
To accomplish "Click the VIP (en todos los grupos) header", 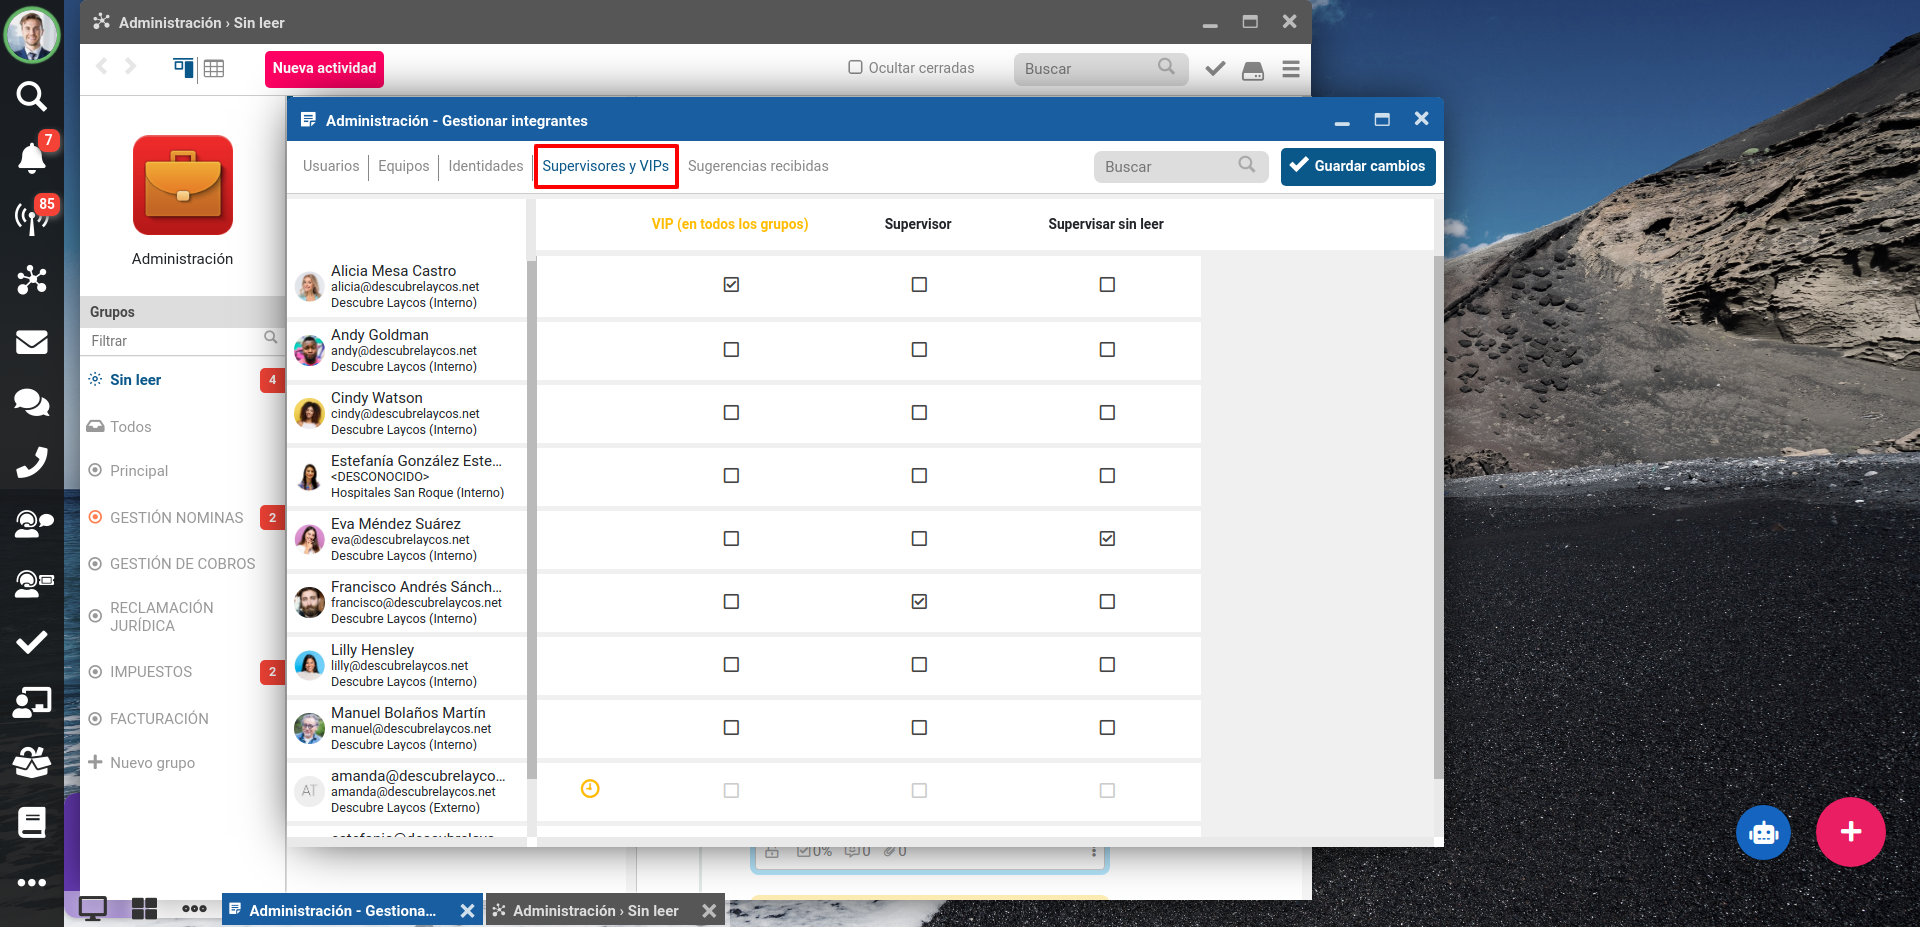I will [x=730, y=224].
